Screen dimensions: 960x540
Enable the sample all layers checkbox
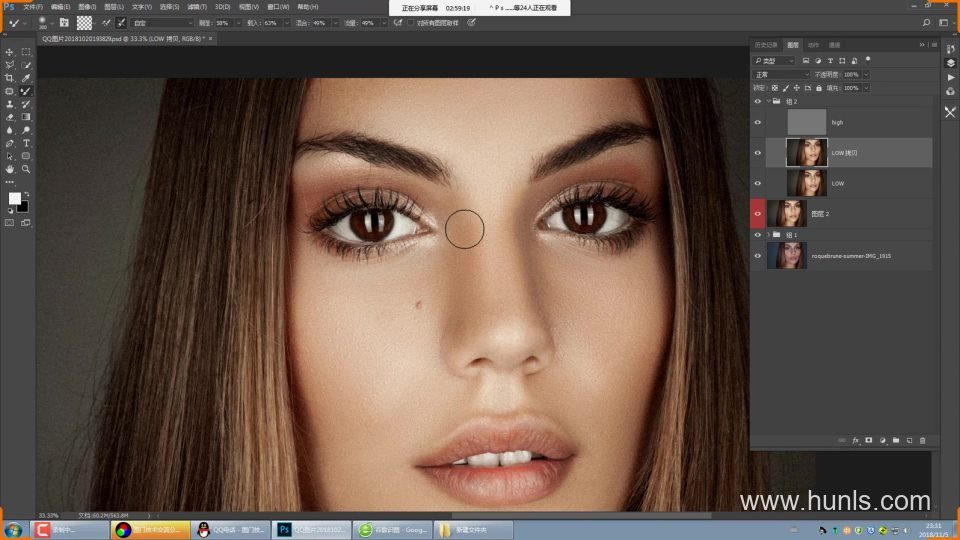pyautogui.click(x=411, y=23)
